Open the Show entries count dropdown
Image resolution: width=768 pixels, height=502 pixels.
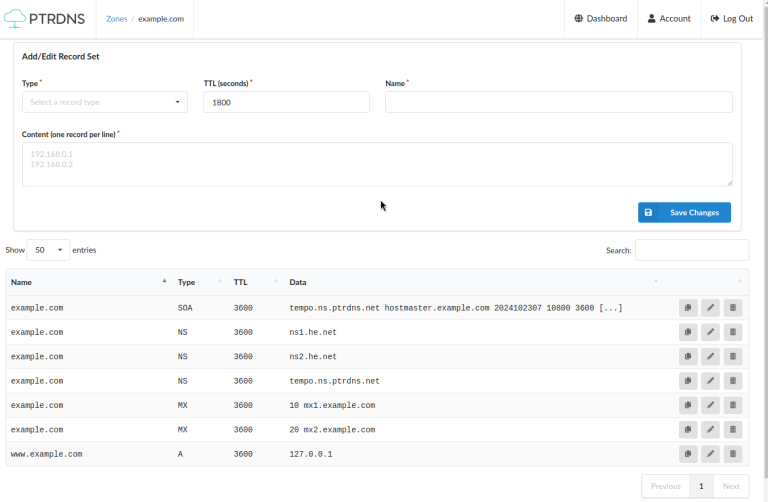(48, 250)
